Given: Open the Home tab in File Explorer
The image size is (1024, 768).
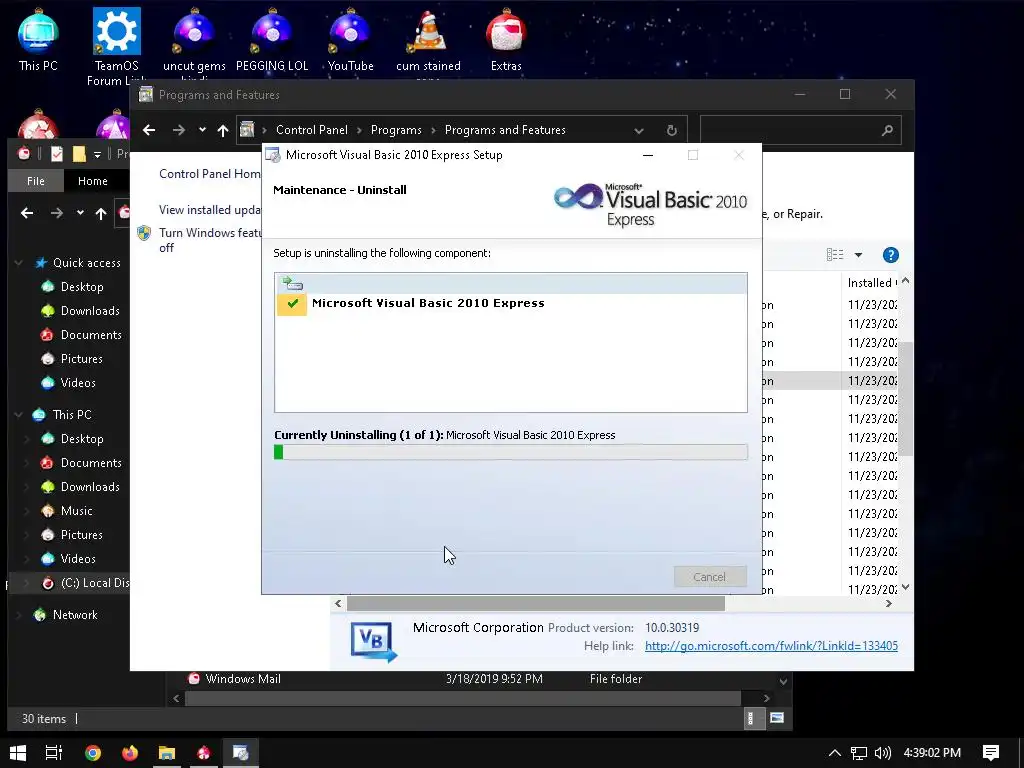Looking at the screenshot, I should (x=93, y=181).
